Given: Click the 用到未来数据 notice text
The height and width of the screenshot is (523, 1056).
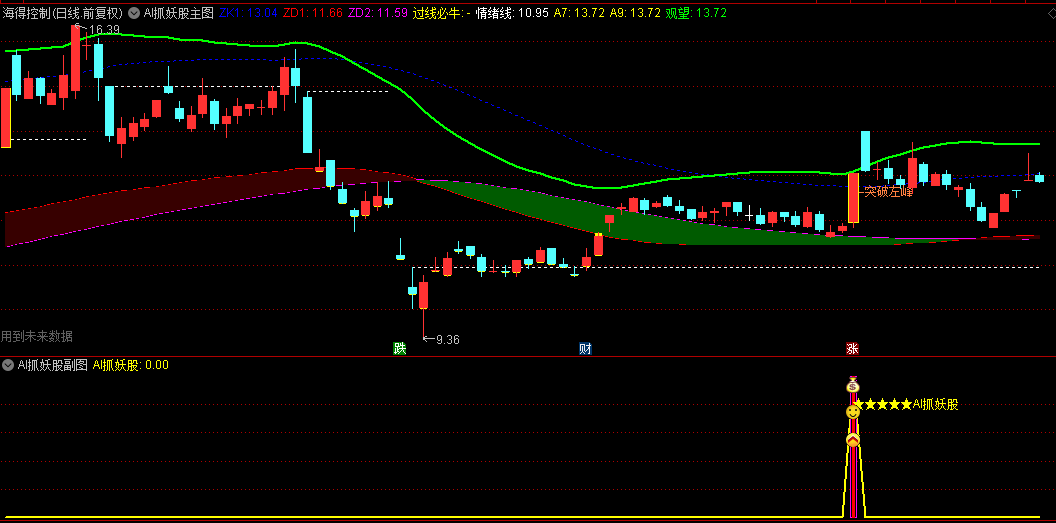Looking at the screenshot, I should coord(36,336).
